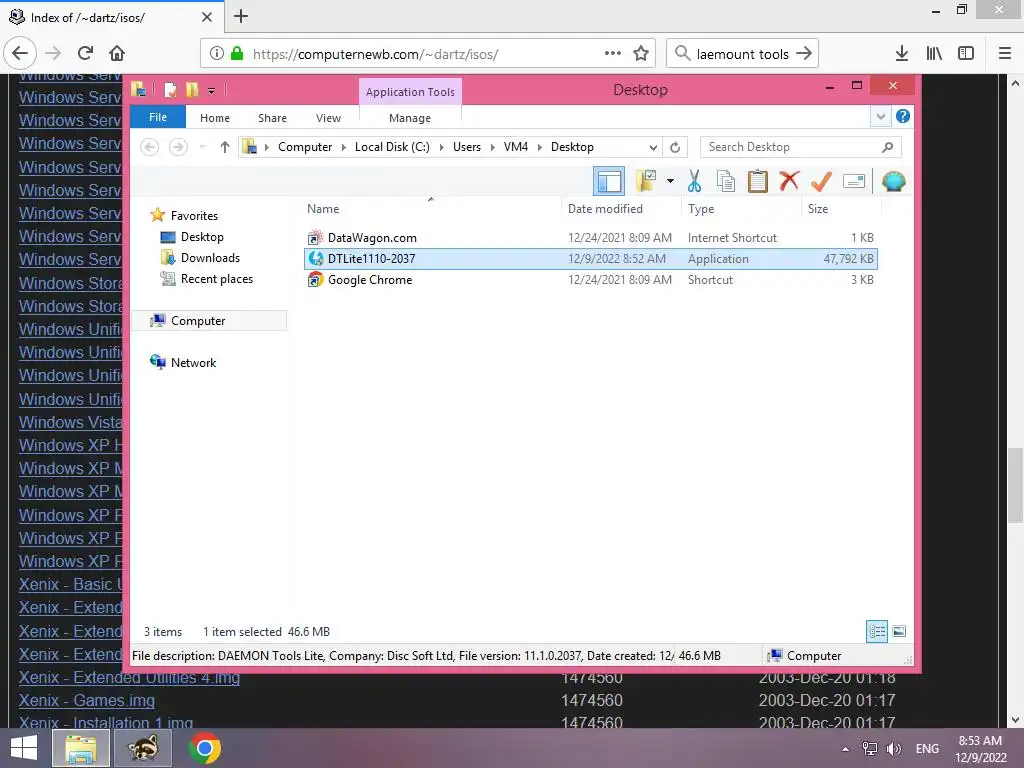
Task: Select Network in the navigation pane
Action: pyautogui.click(x=193, y=362)
